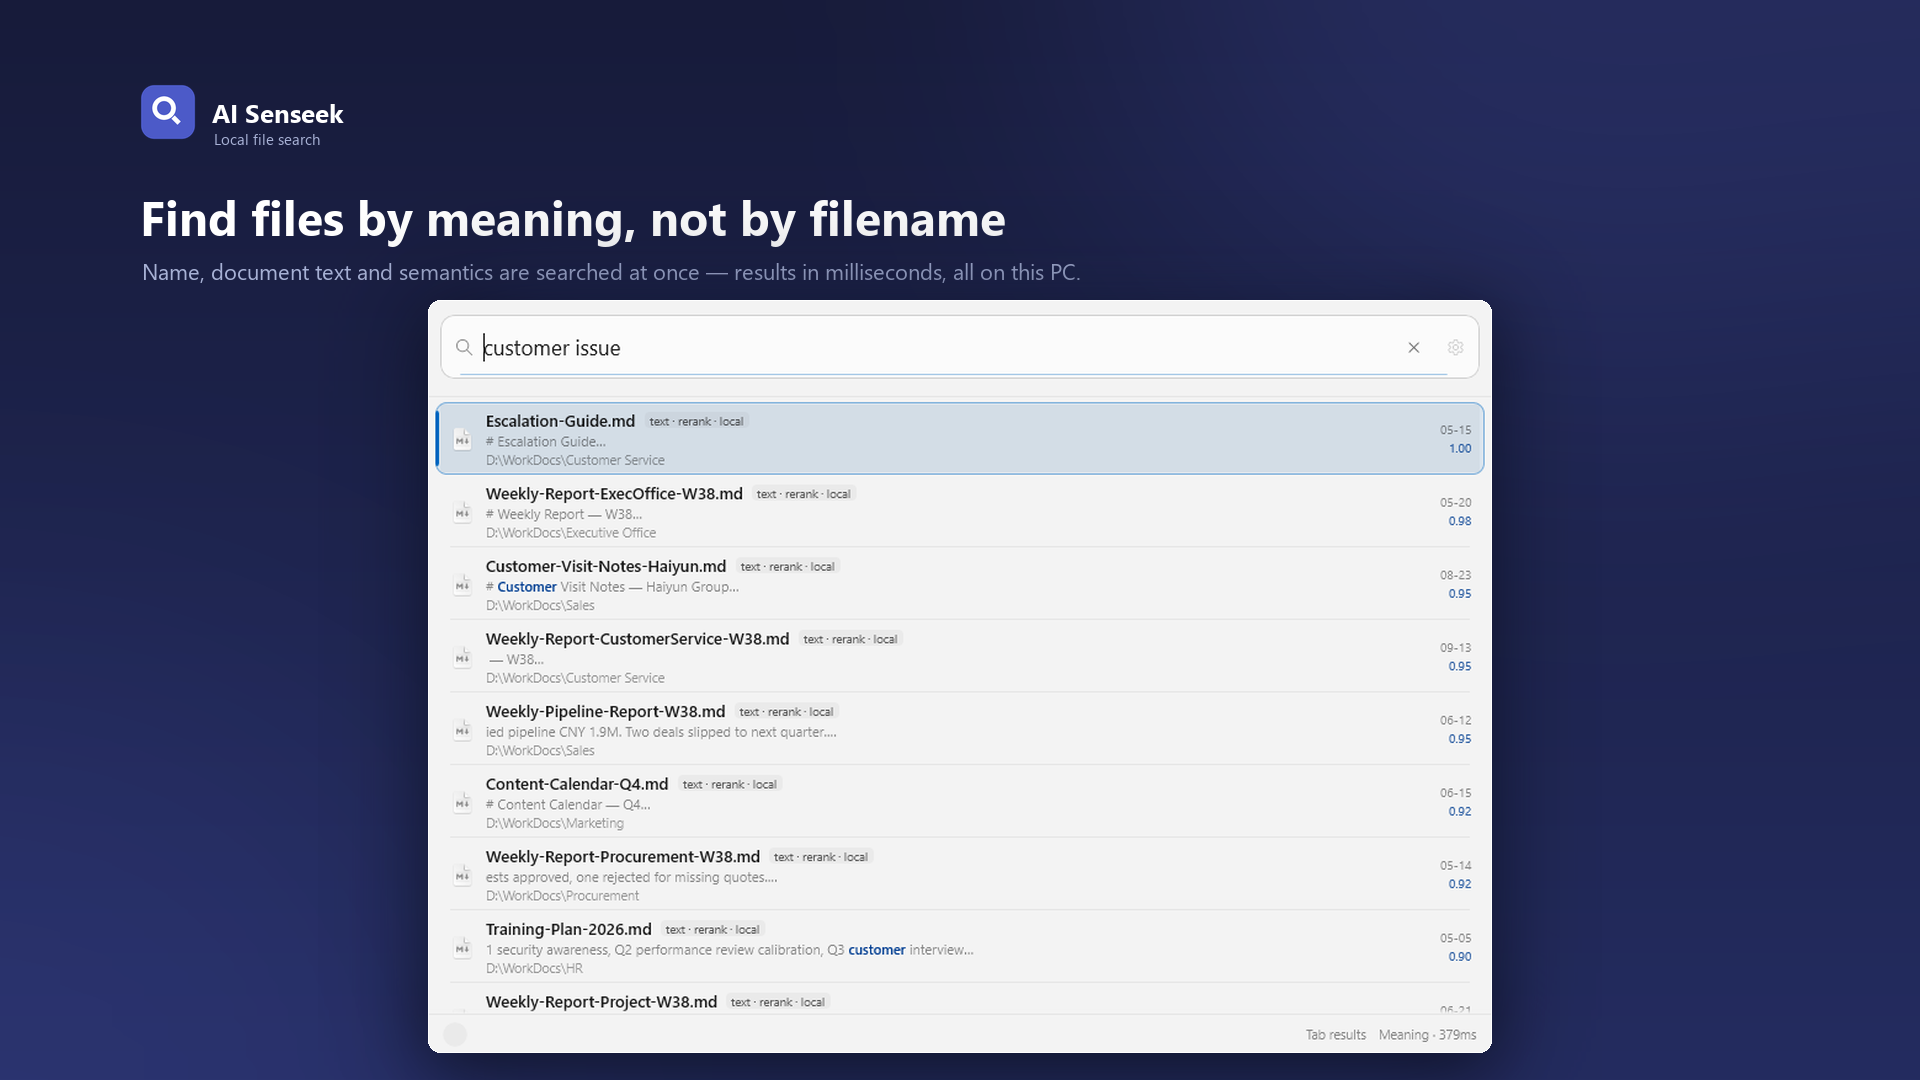Click the 'ied pipeline CNY 1.9M' snippet text
This screenshot has height=1080, width=1920.
point(661,732)
